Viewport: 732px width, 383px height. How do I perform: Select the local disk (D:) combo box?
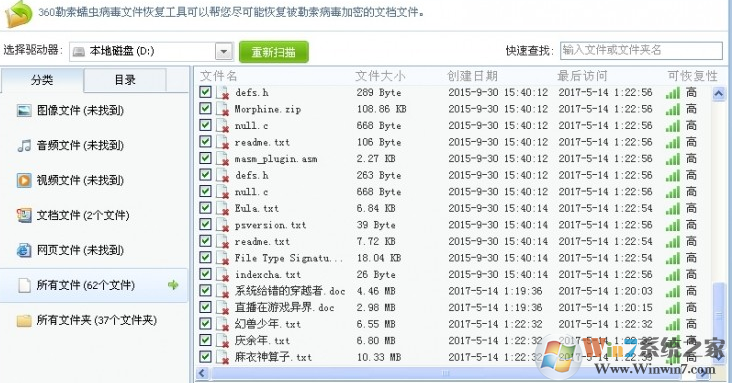point(151,51)
